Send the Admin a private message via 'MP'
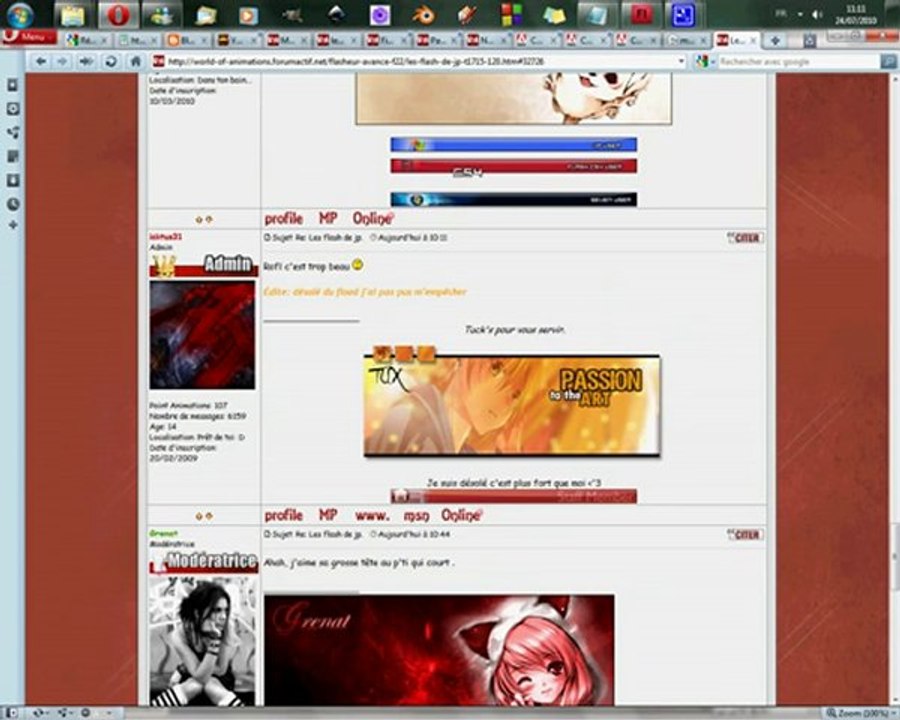This screenshot has height=720, width=900. [x=328, y=516]
